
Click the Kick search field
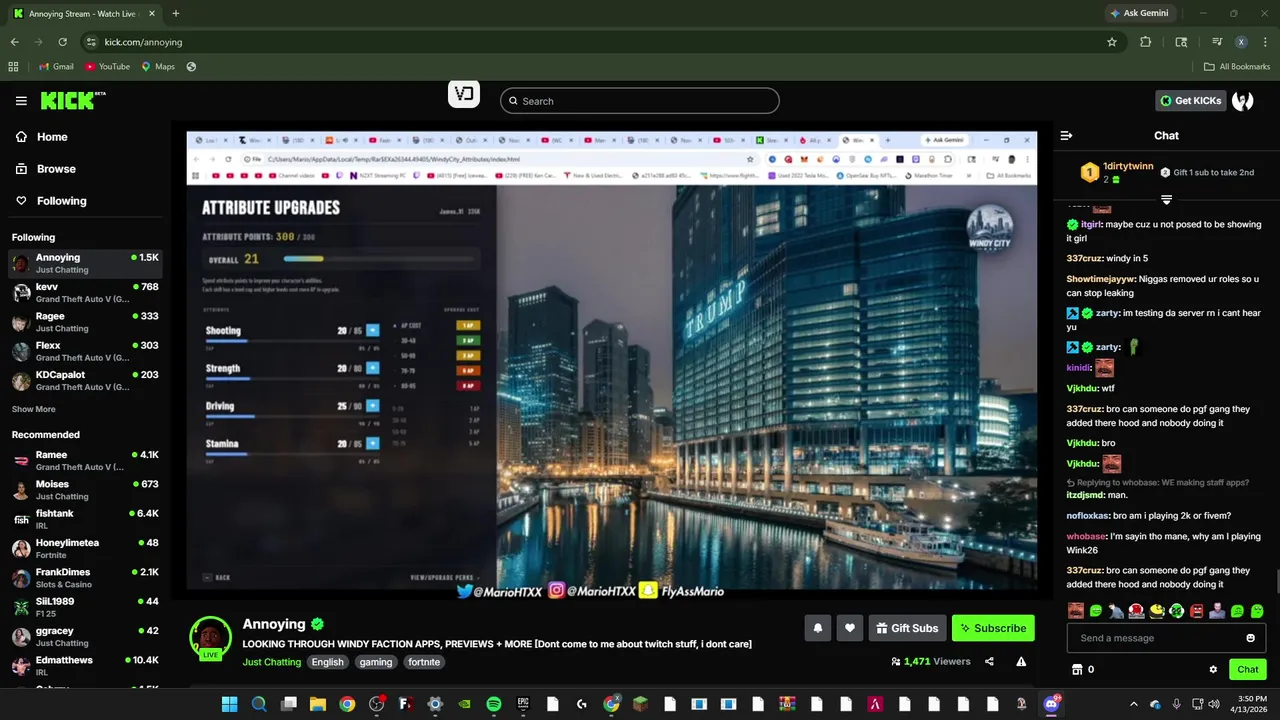pos(639,101)
